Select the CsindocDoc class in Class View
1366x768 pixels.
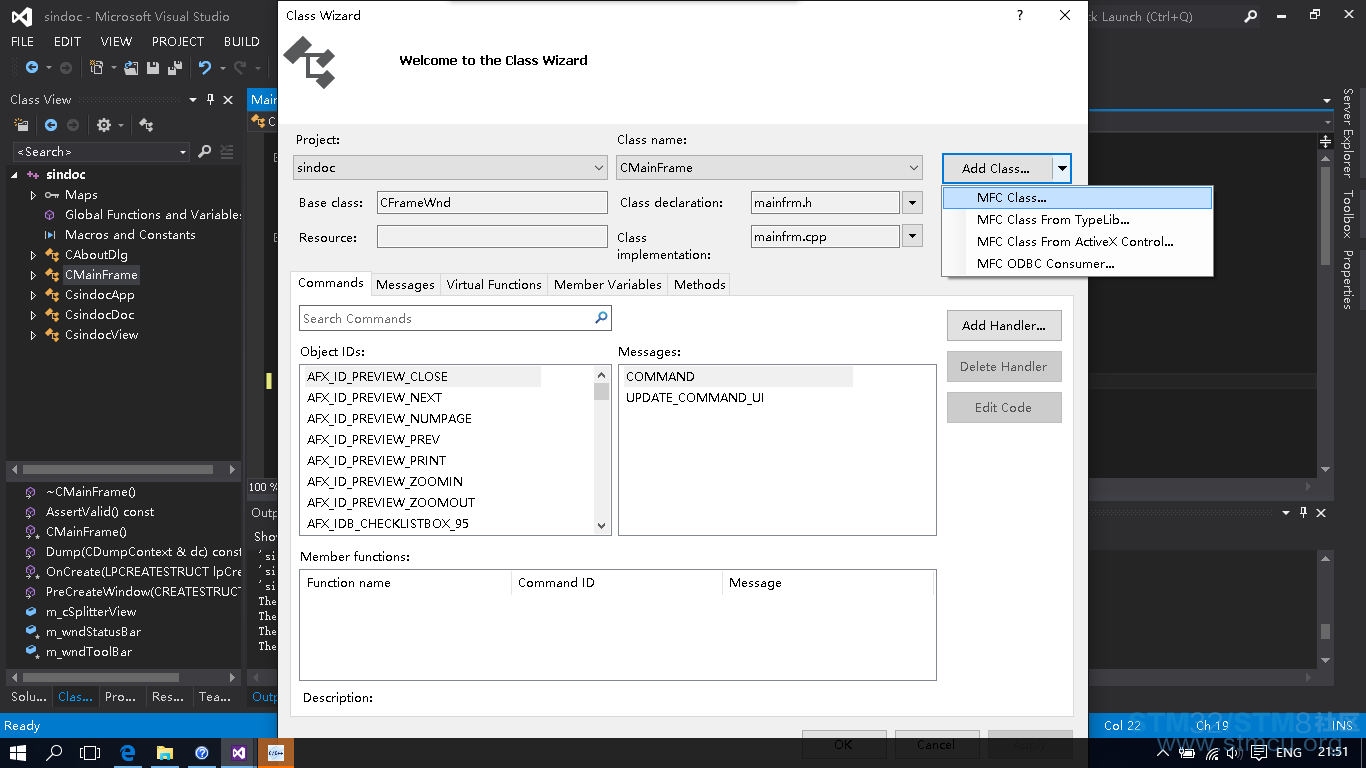[100, 315]
